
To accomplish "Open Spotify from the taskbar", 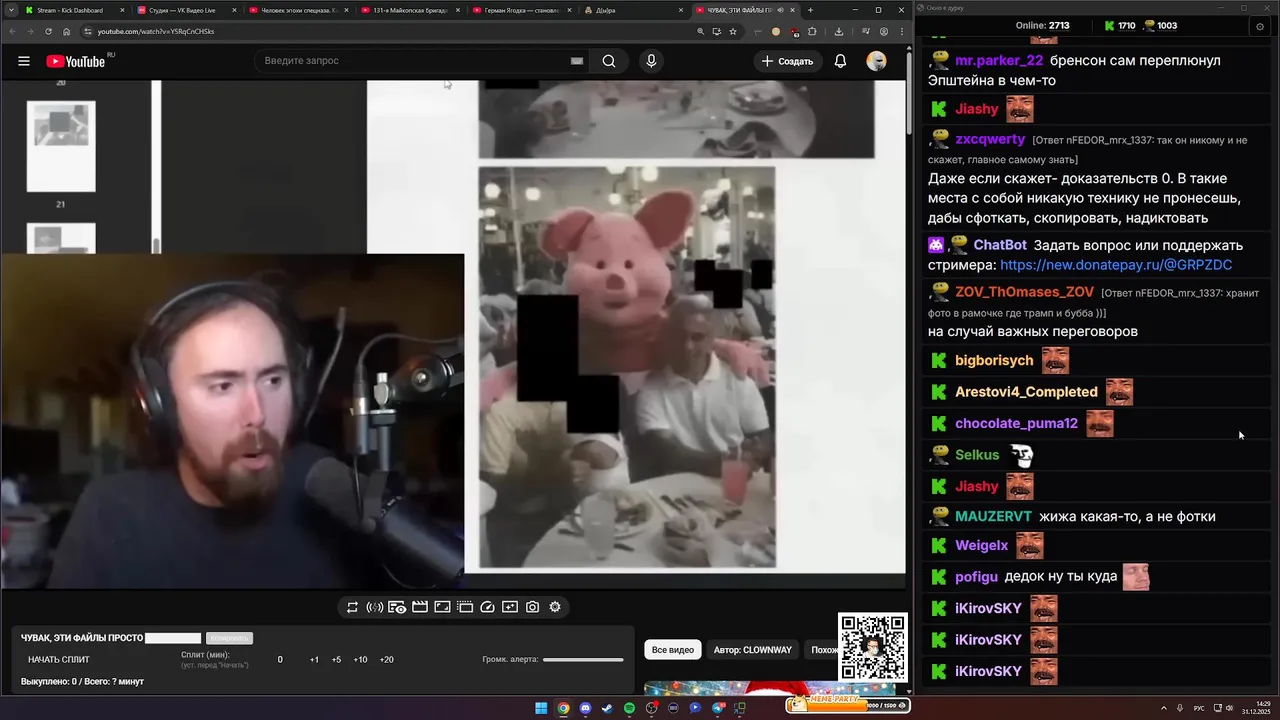I will click(x=629, y=708).
